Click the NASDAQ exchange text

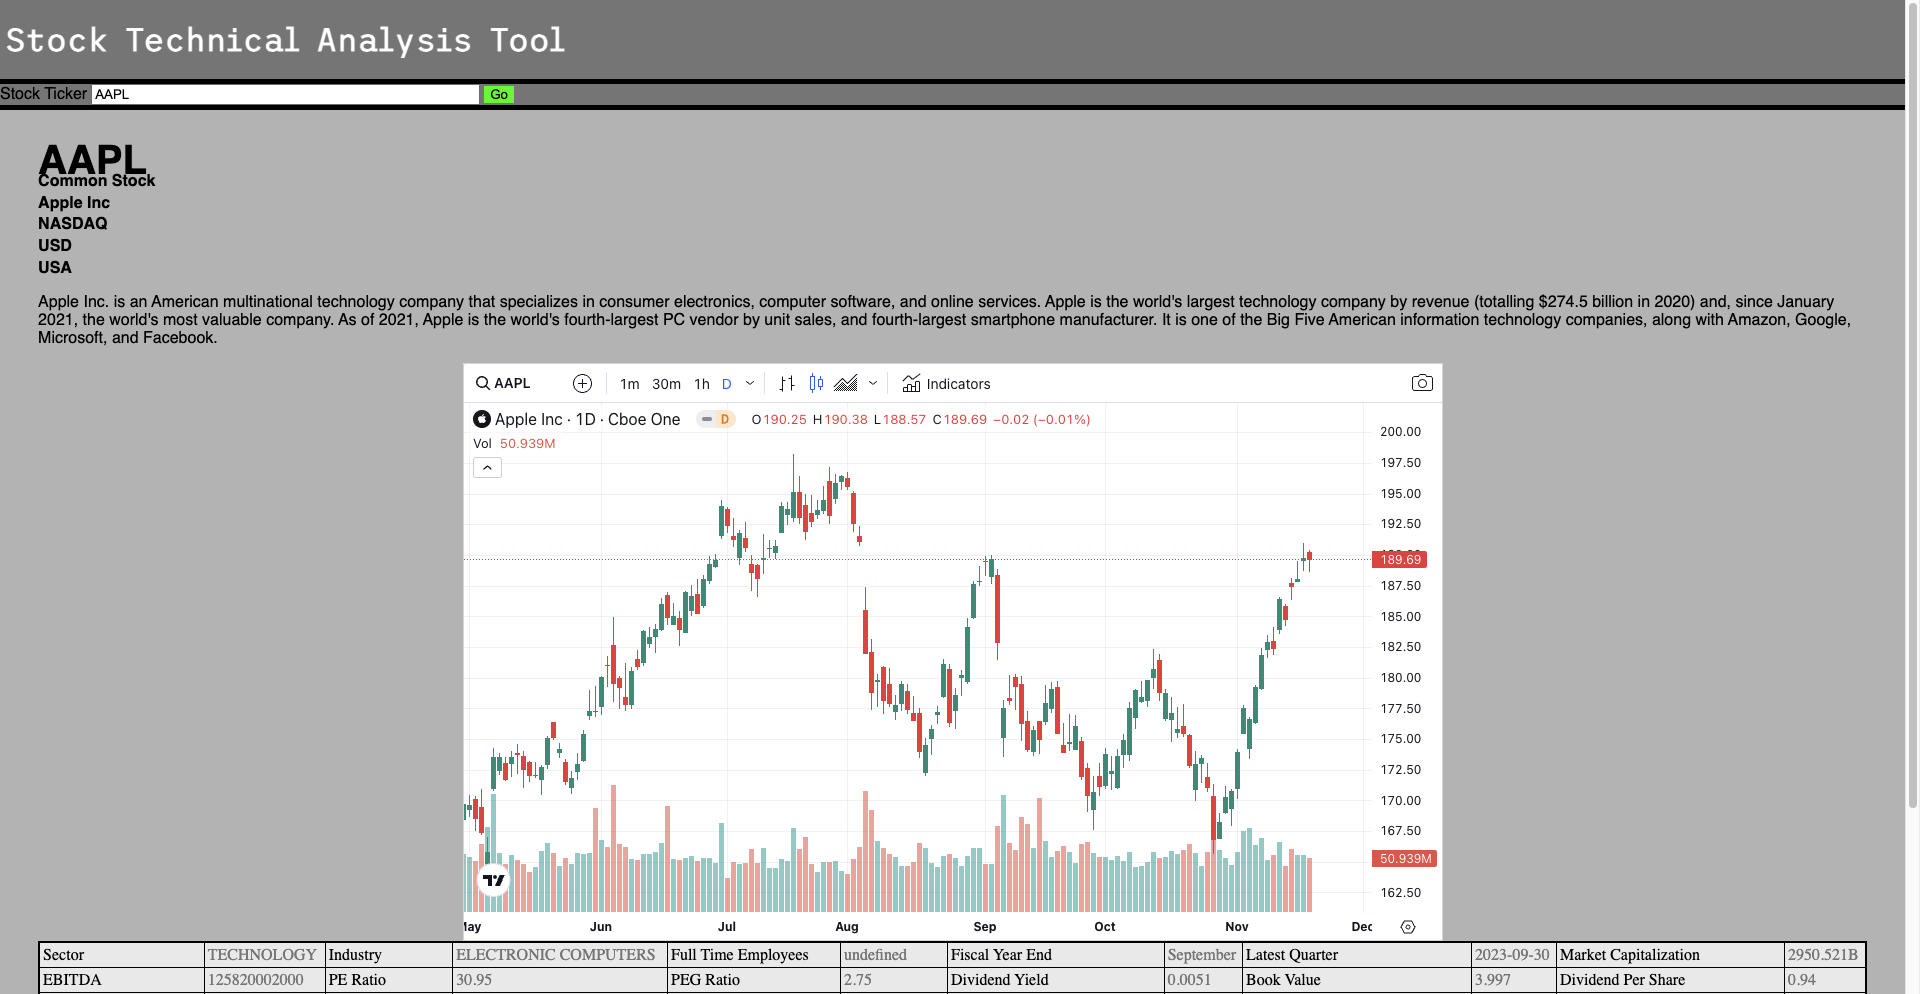click(x=73, y=223)
